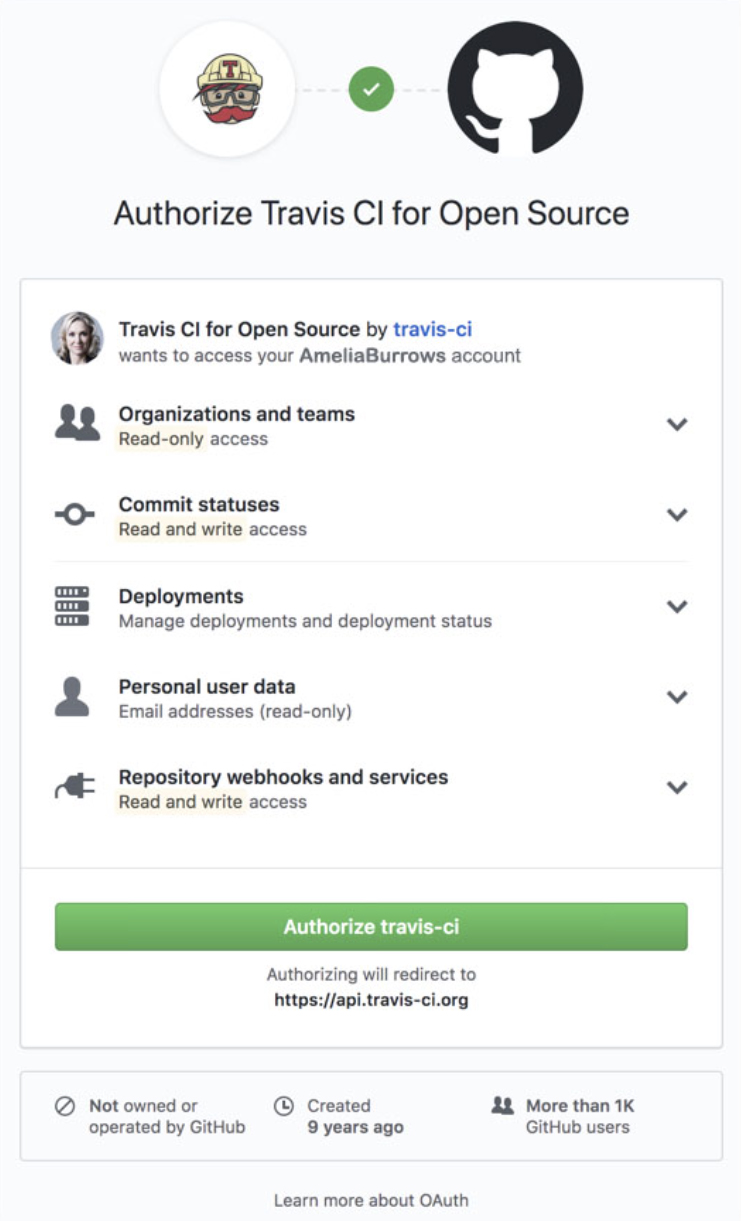
Task: Open the Learn more about OAuth link
Action: tap(371, 1200)
